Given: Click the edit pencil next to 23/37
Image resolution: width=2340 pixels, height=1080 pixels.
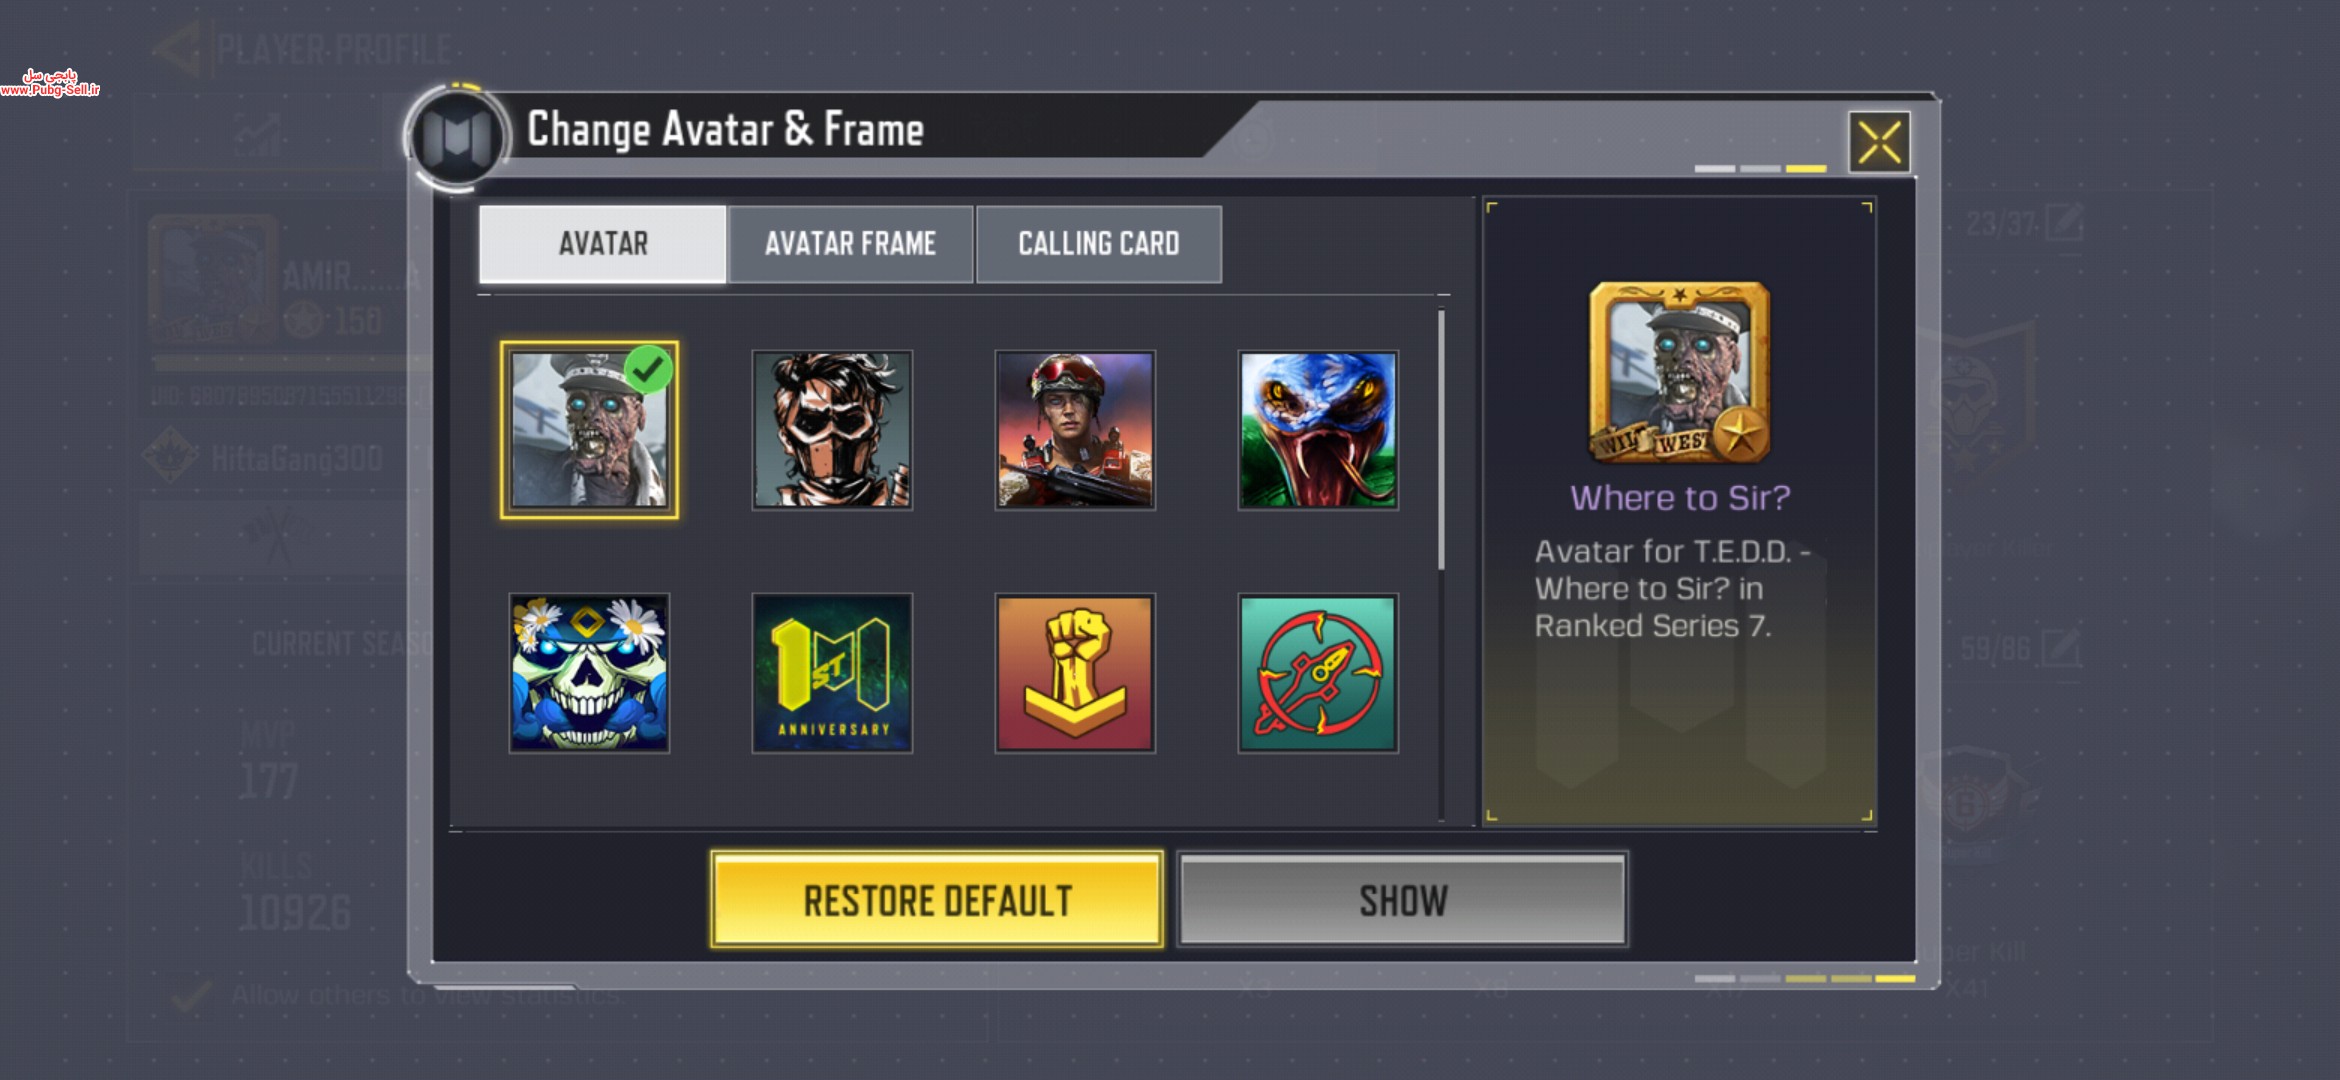Looking at the screenshot, I should click(2064, 222).
